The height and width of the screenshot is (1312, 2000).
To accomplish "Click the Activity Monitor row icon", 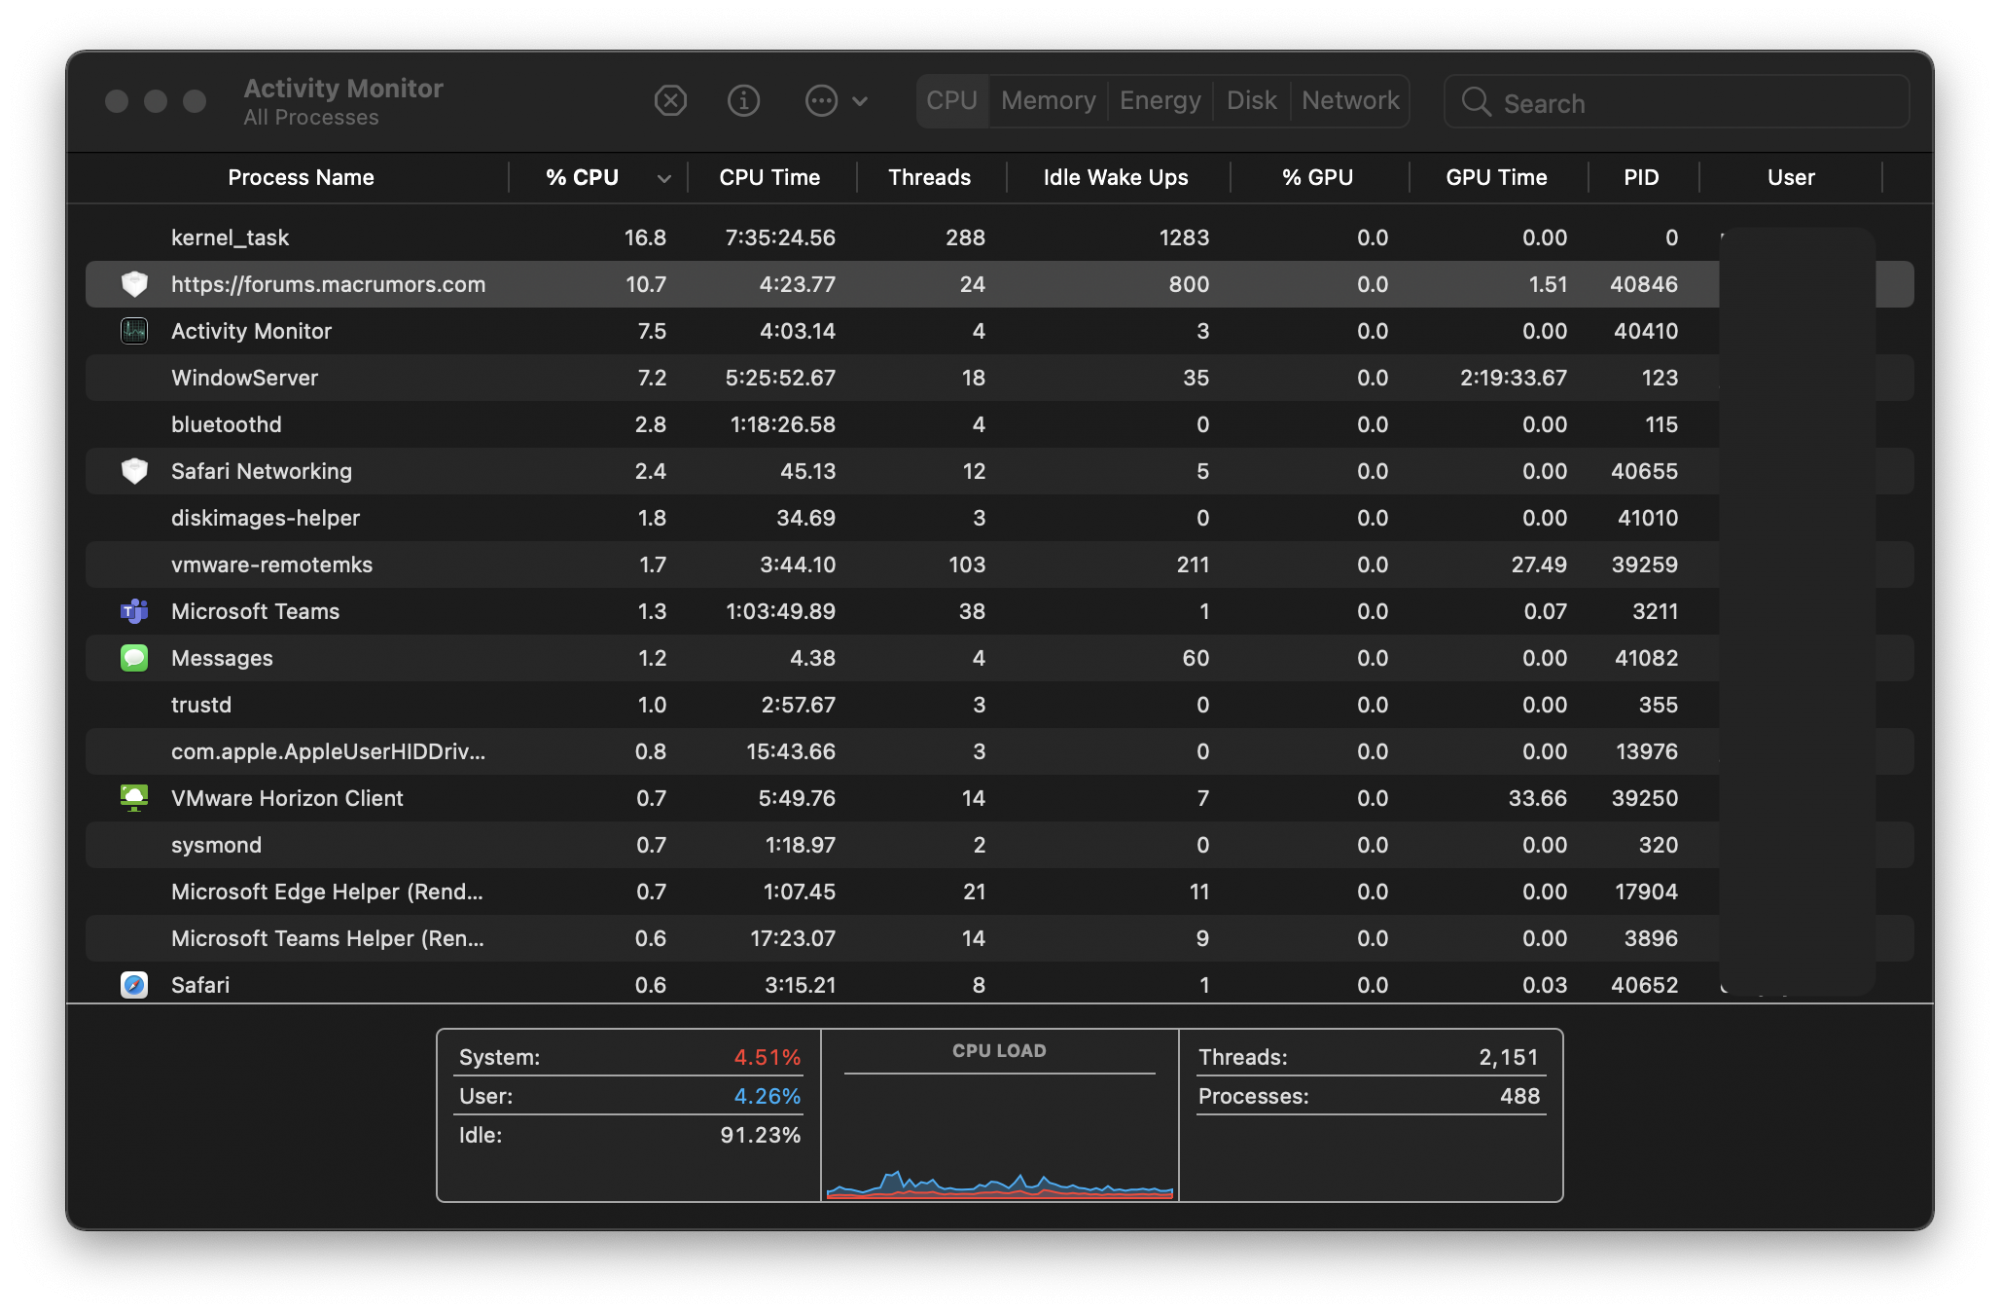I will point(134,331).
